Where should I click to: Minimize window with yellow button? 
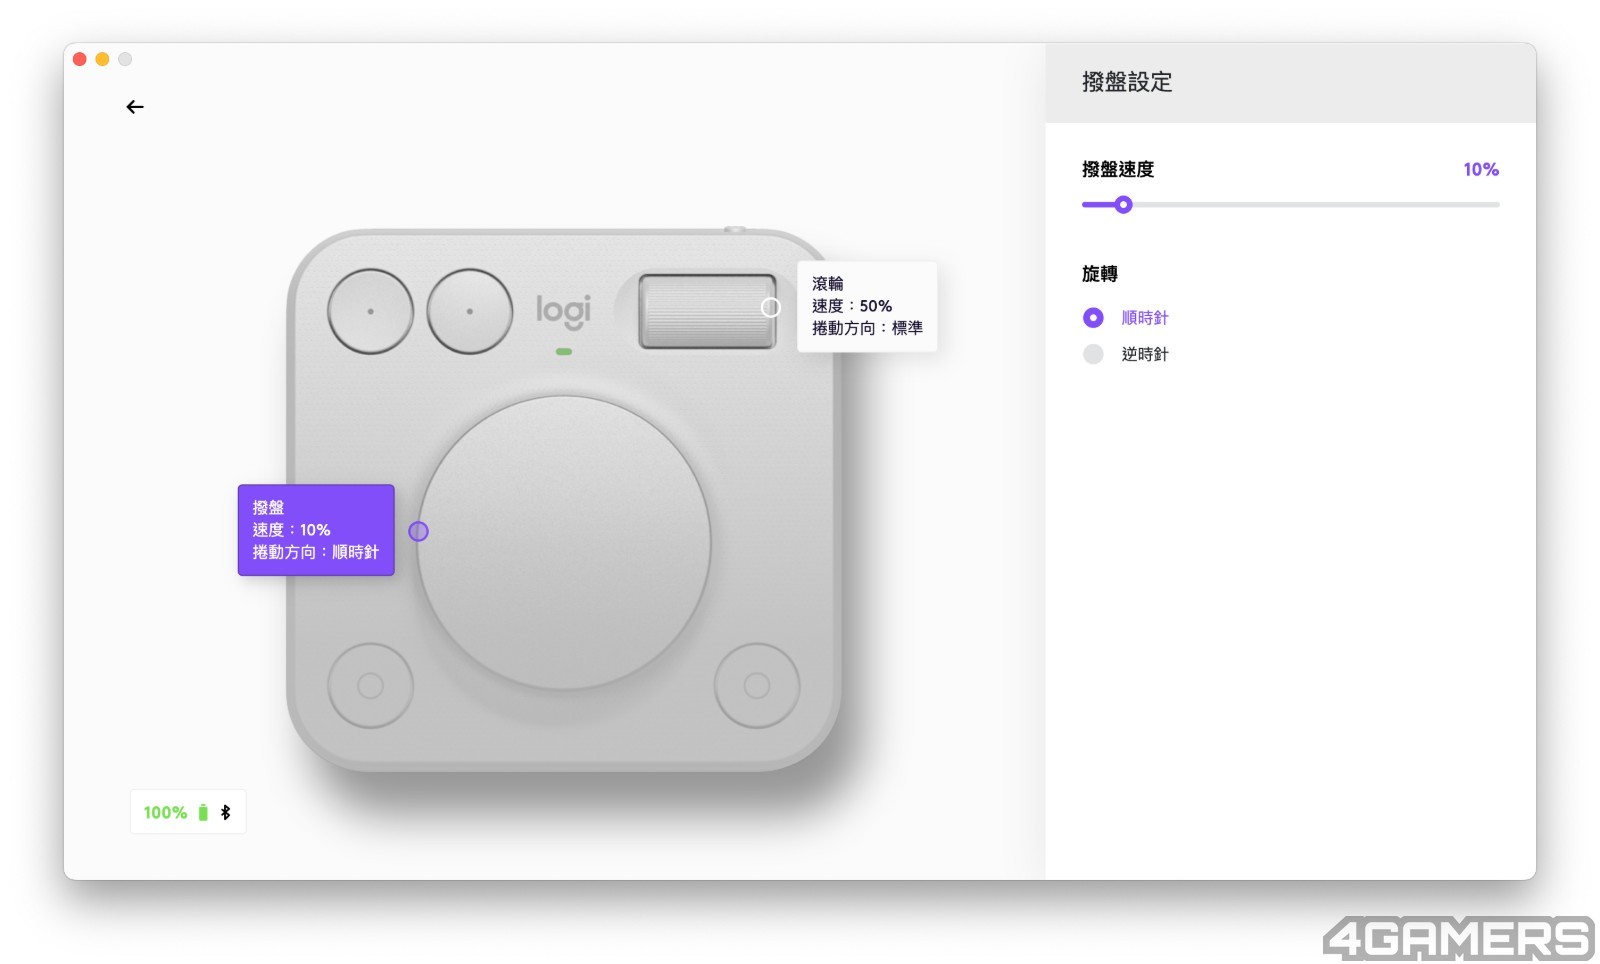[x=102, y=59]
